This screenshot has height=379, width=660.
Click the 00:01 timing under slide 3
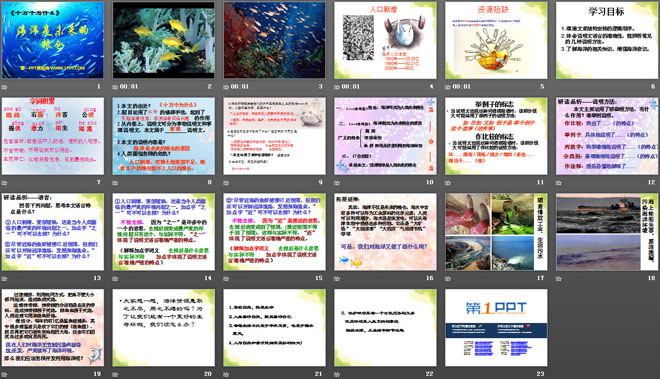240,87
